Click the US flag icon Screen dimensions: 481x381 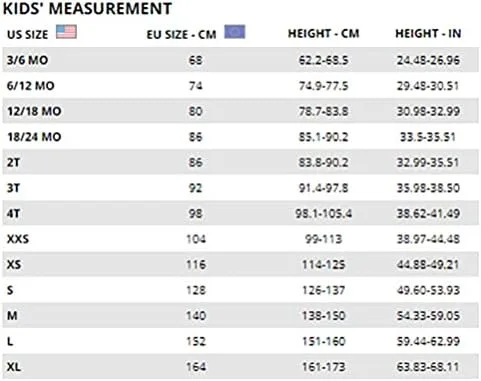[66, 32]
